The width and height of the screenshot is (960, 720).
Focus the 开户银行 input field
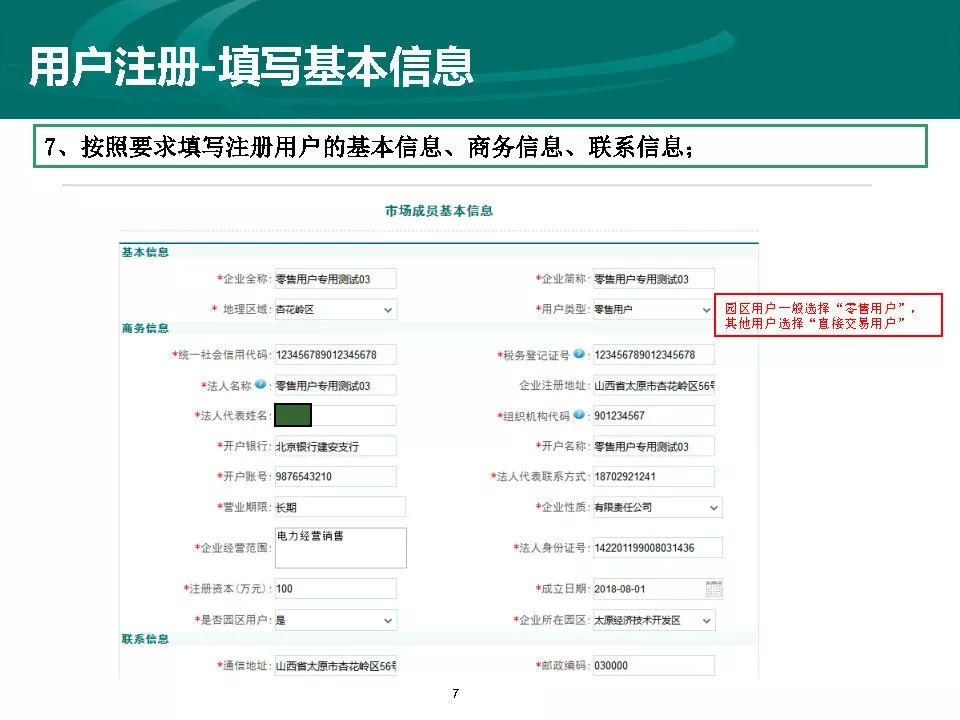tap(334, 446)
